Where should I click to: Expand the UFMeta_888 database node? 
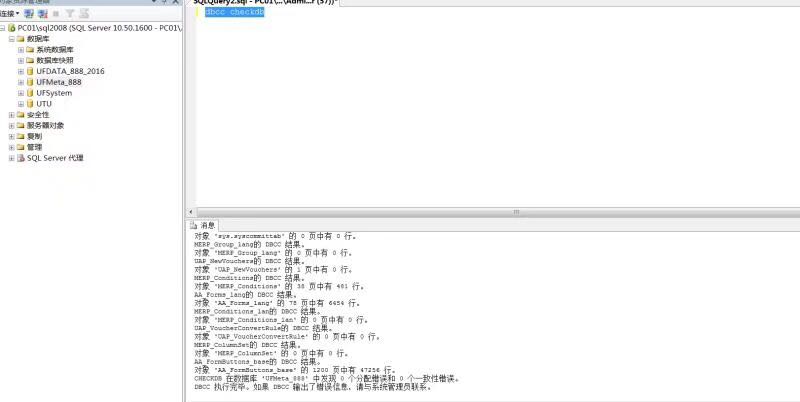(x=21, y=82)
